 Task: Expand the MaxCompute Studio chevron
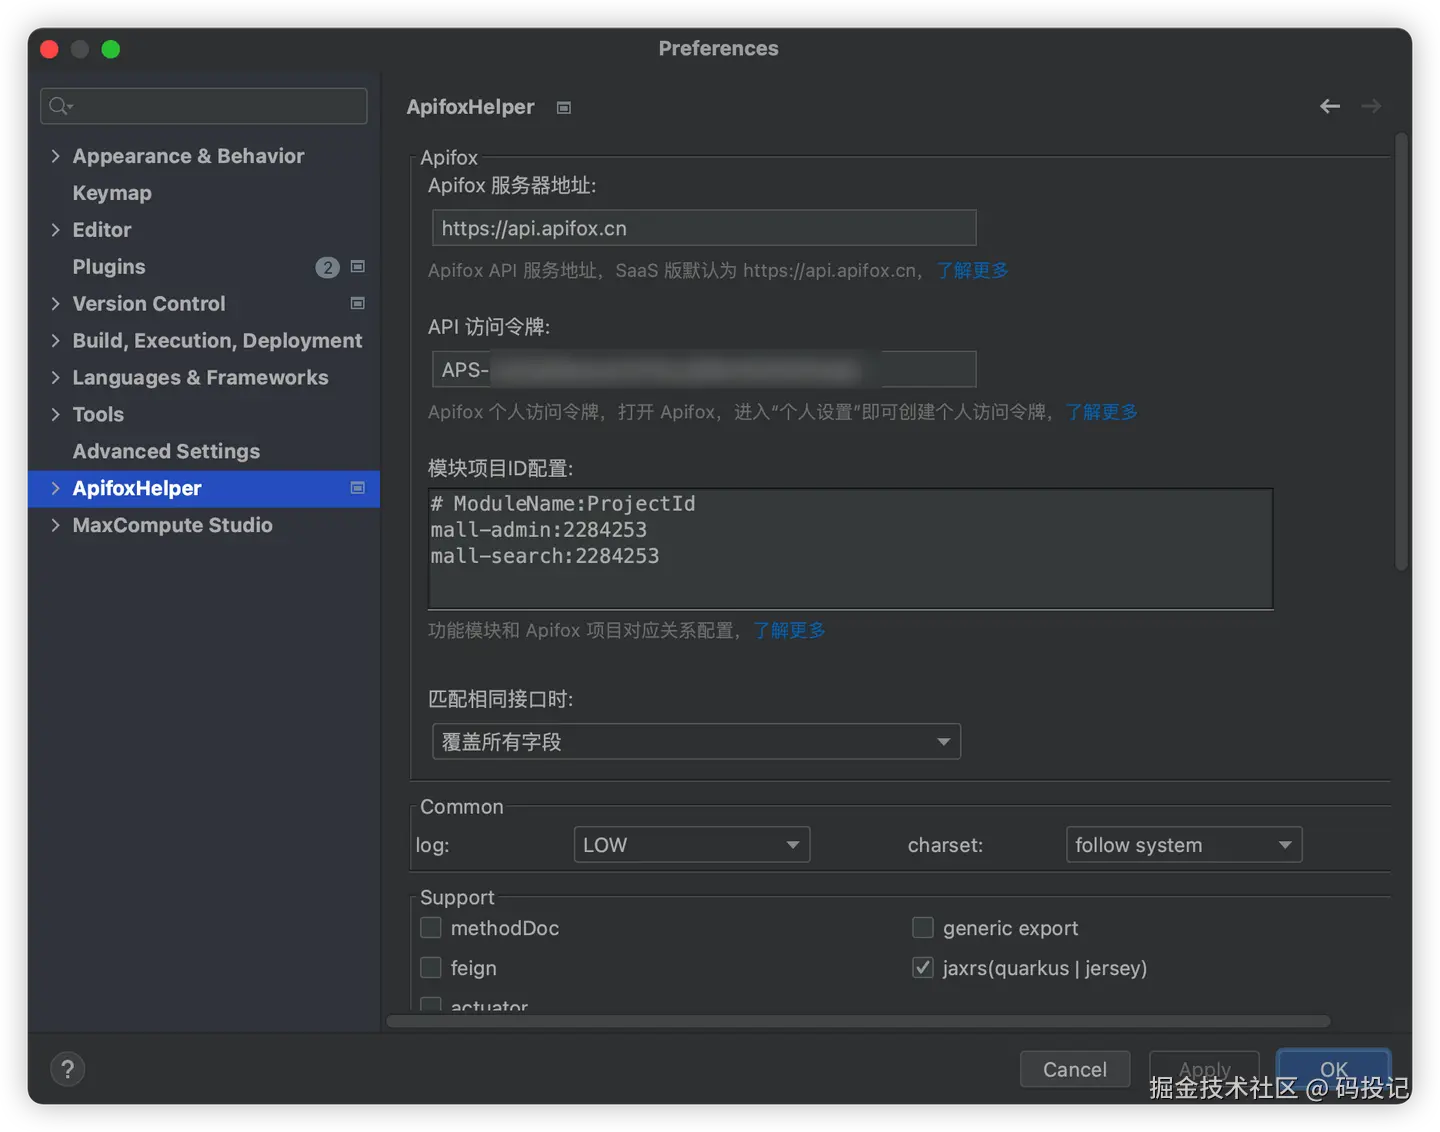[55, 525]
